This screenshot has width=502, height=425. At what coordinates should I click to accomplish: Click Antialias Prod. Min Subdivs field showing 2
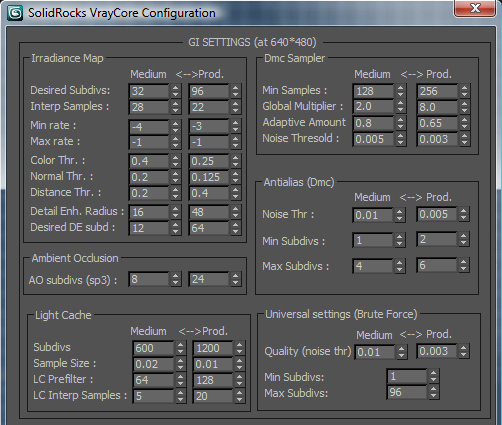click(437, 239)
